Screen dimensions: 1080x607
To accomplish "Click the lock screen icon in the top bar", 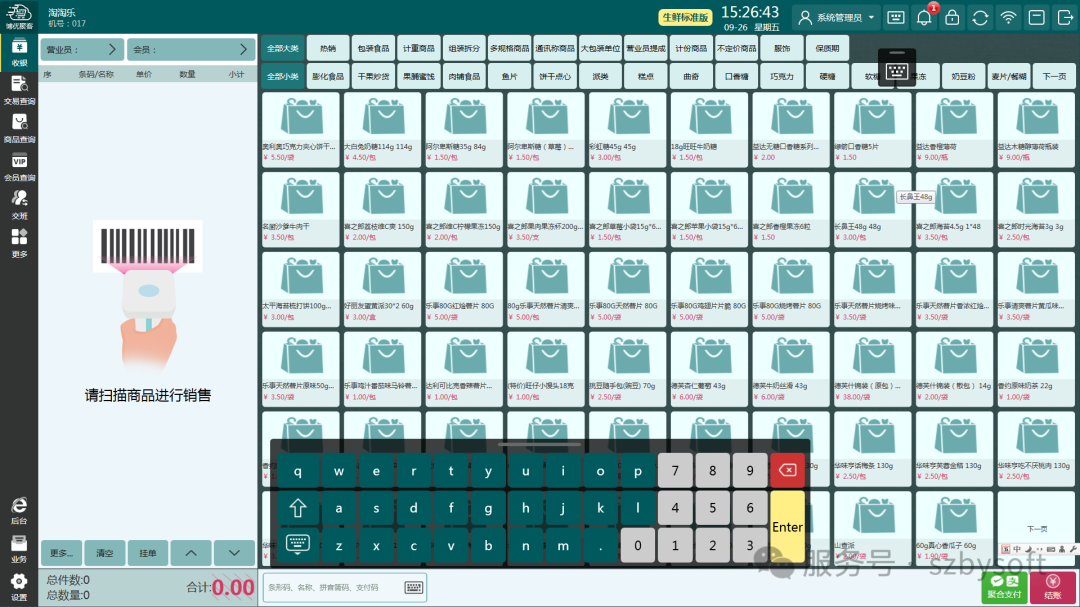I will [952, 18].
